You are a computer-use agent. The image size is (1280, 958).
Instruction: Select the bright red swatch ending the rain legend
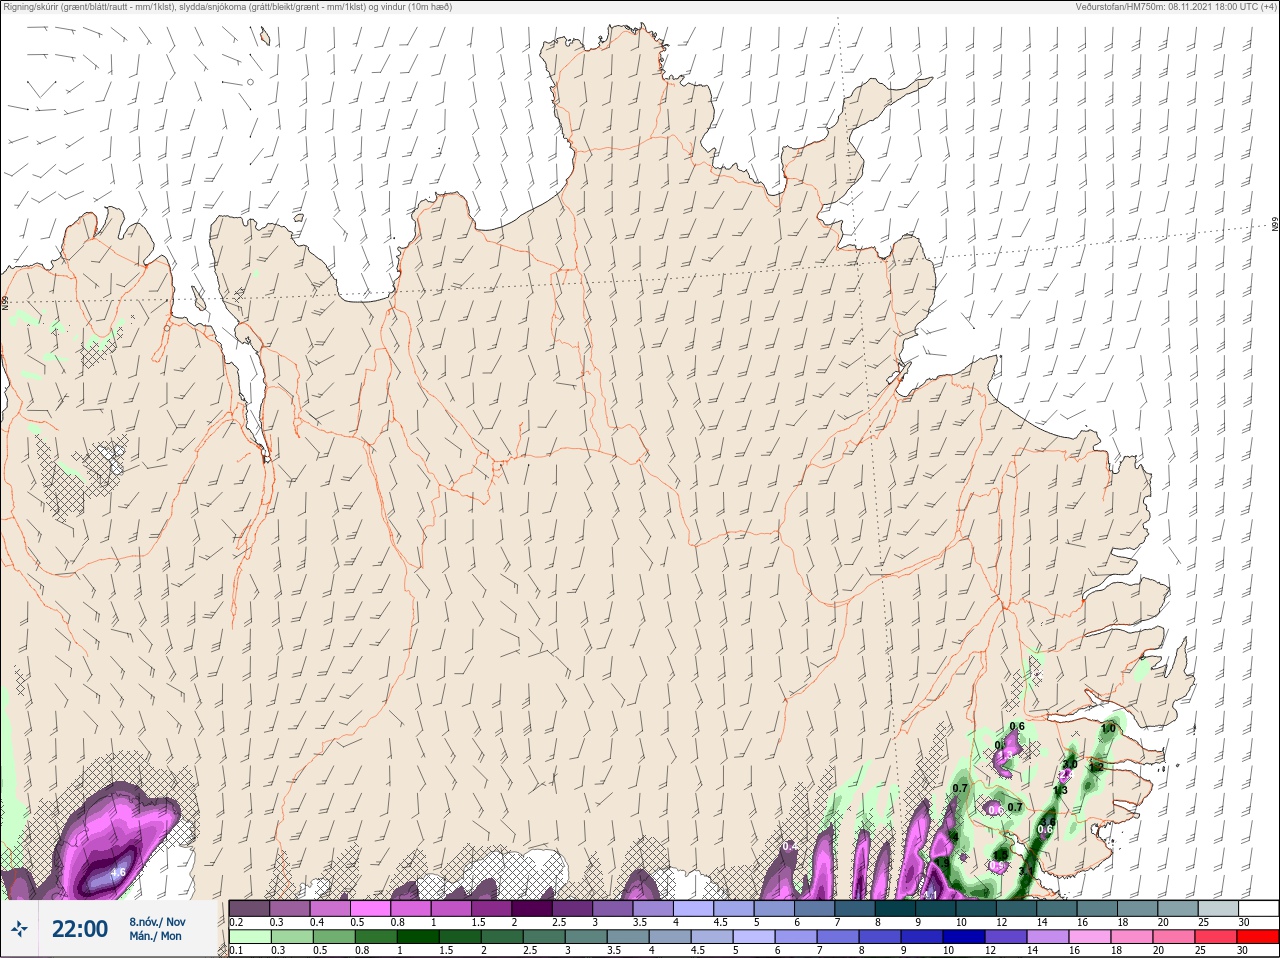pyautogui.click(x=1259, y=936)
